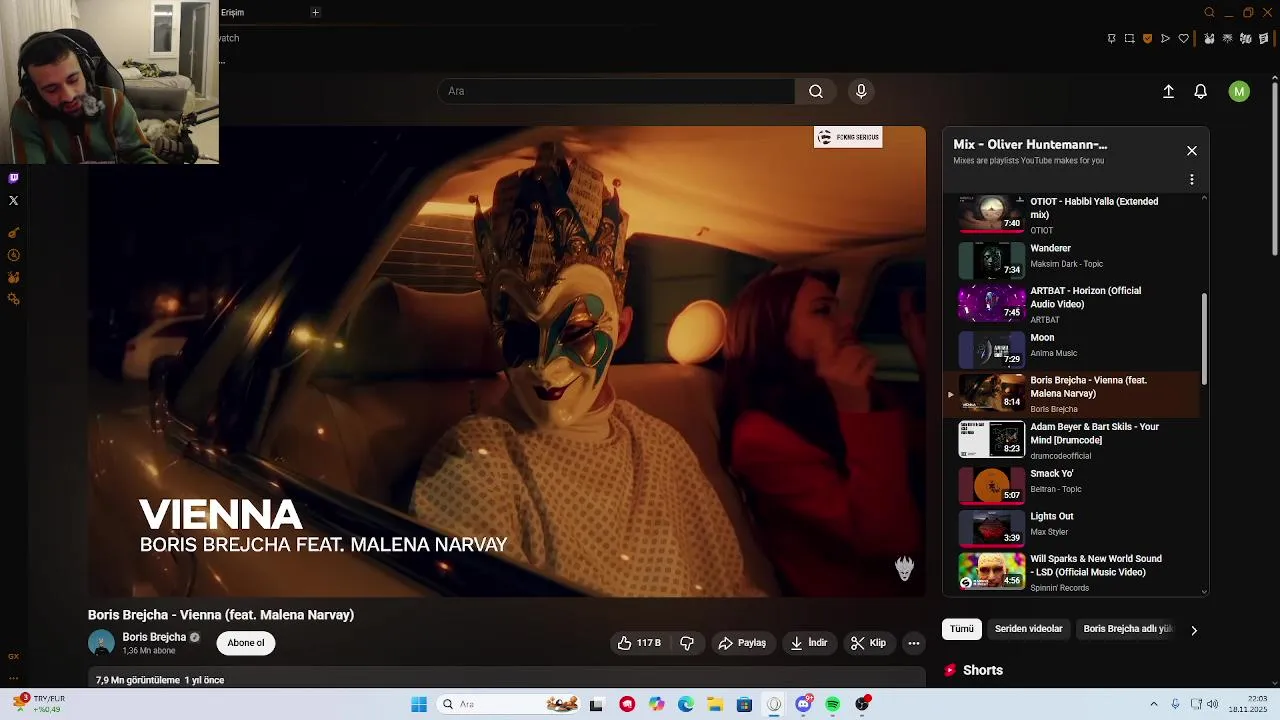The height and width of the screenshot is (720, 1280).
Task: Select the Seriden videolar filter chip
Action: pos(1028,629)
